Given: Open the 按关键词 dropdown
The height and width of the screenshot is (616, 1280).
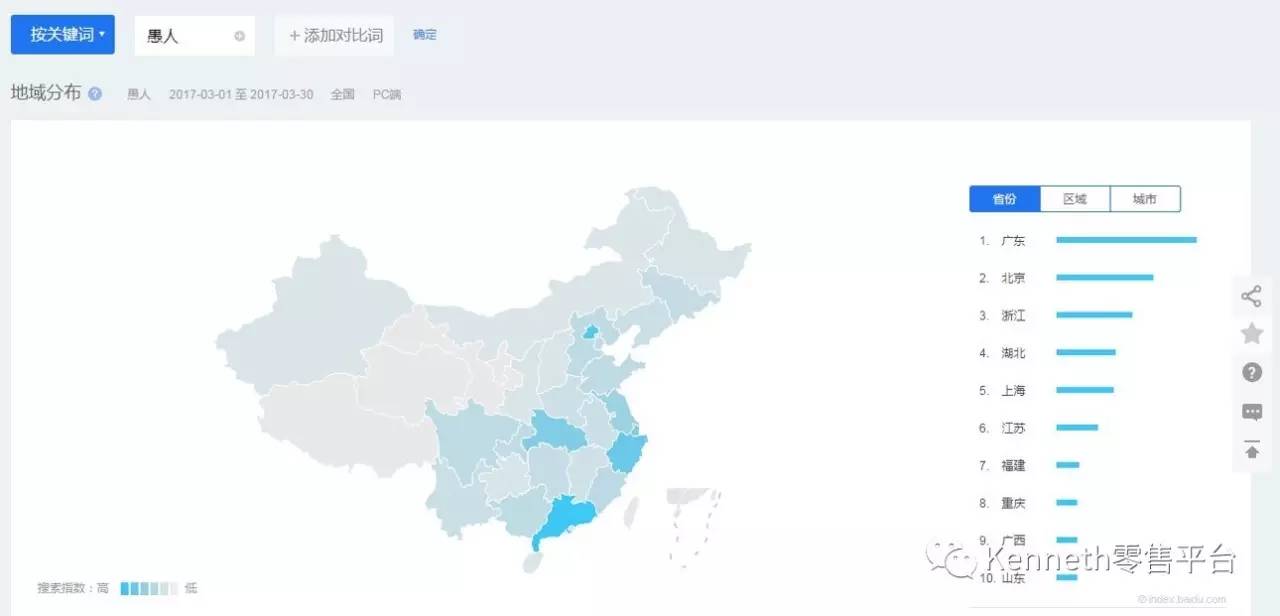Looking at the screenshot, I should click(63, 35).
